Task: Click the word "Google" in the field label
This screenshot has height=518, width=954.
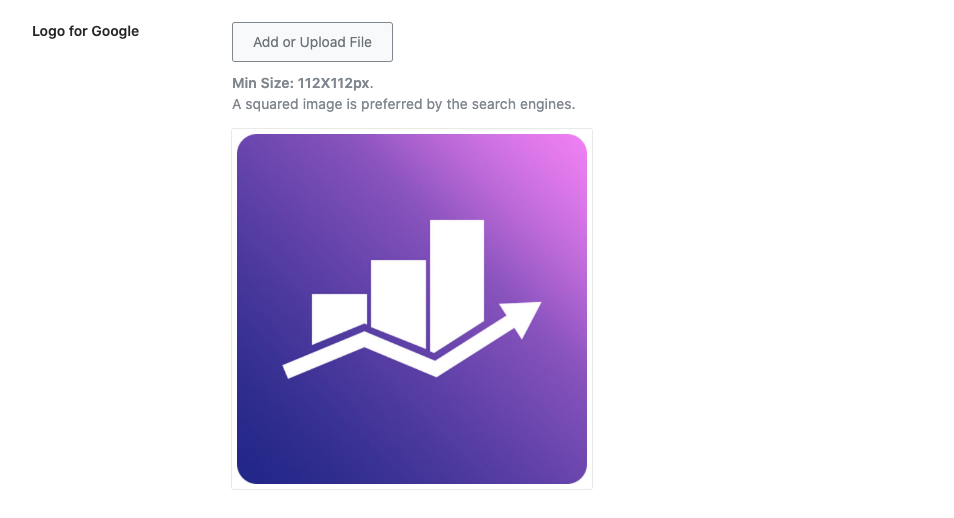Action: click(115, 31)
